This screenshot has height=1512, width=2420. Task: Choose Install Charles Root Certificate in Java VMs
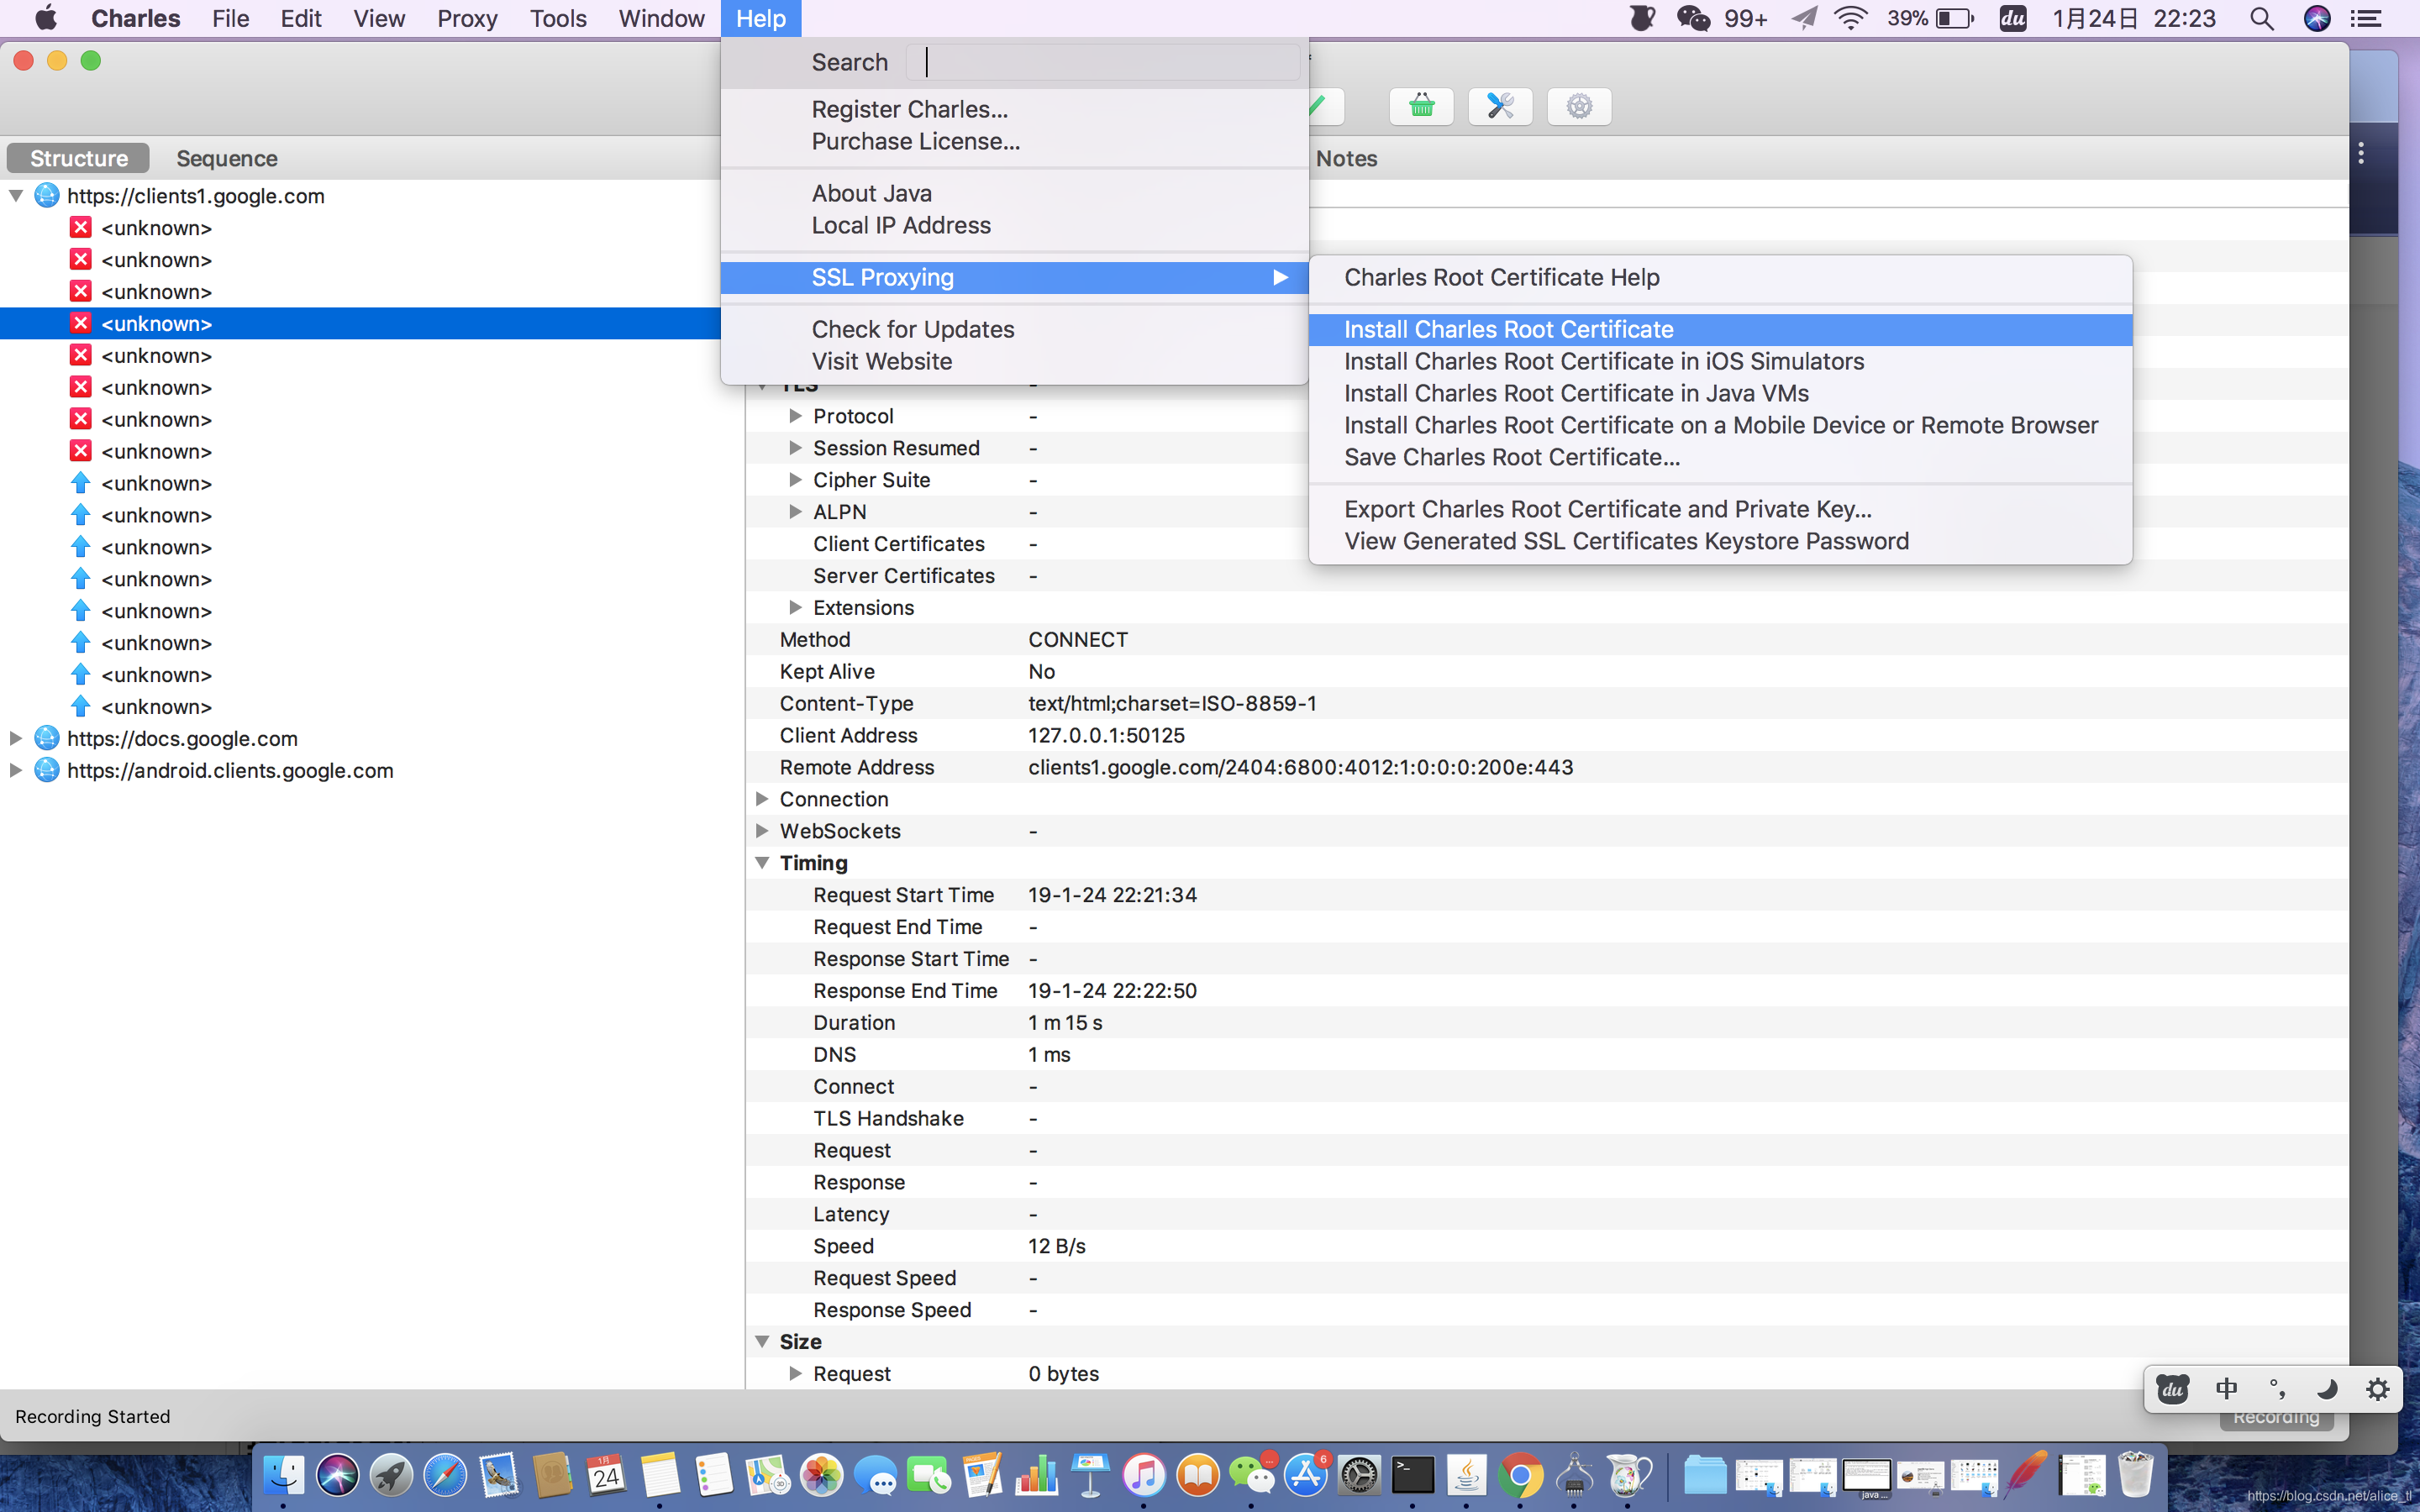1720,393
